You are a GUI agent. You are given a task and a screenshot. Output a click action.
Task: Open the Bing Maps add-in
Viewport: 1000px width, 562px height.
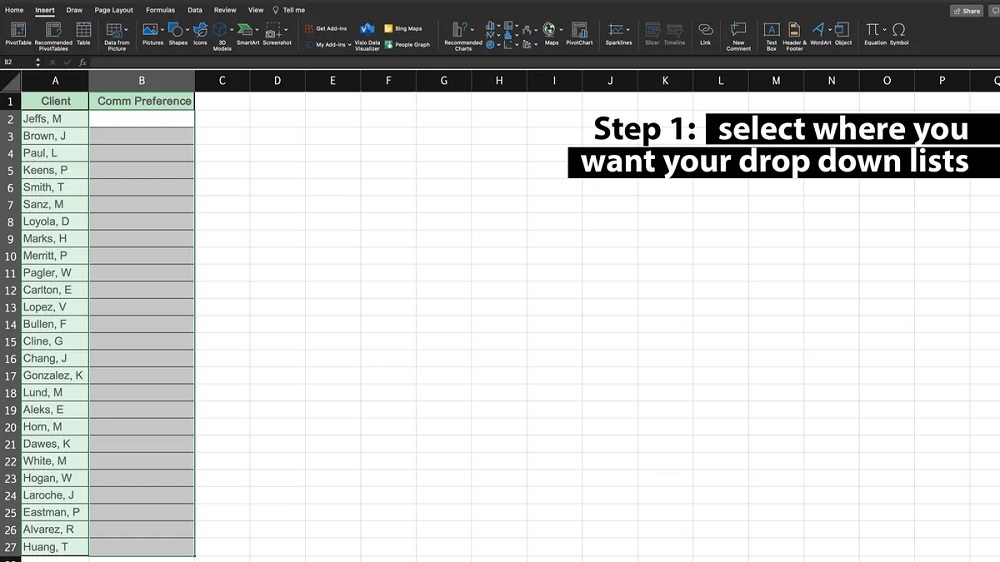[402, 29]
